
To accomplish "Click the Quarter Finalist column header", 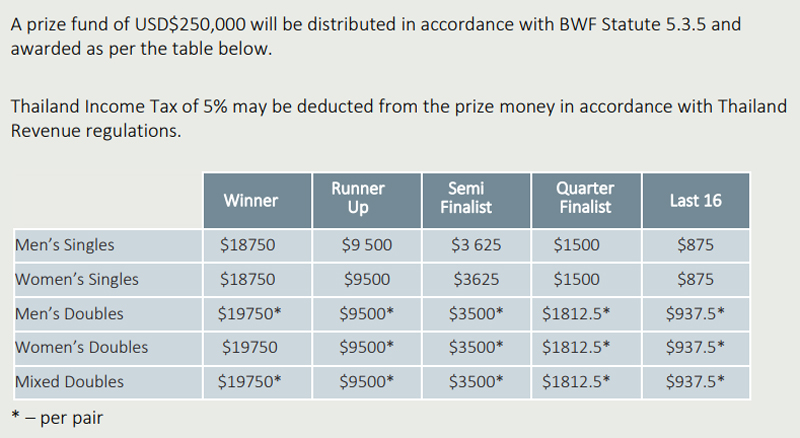I will (x=584, y=199).
